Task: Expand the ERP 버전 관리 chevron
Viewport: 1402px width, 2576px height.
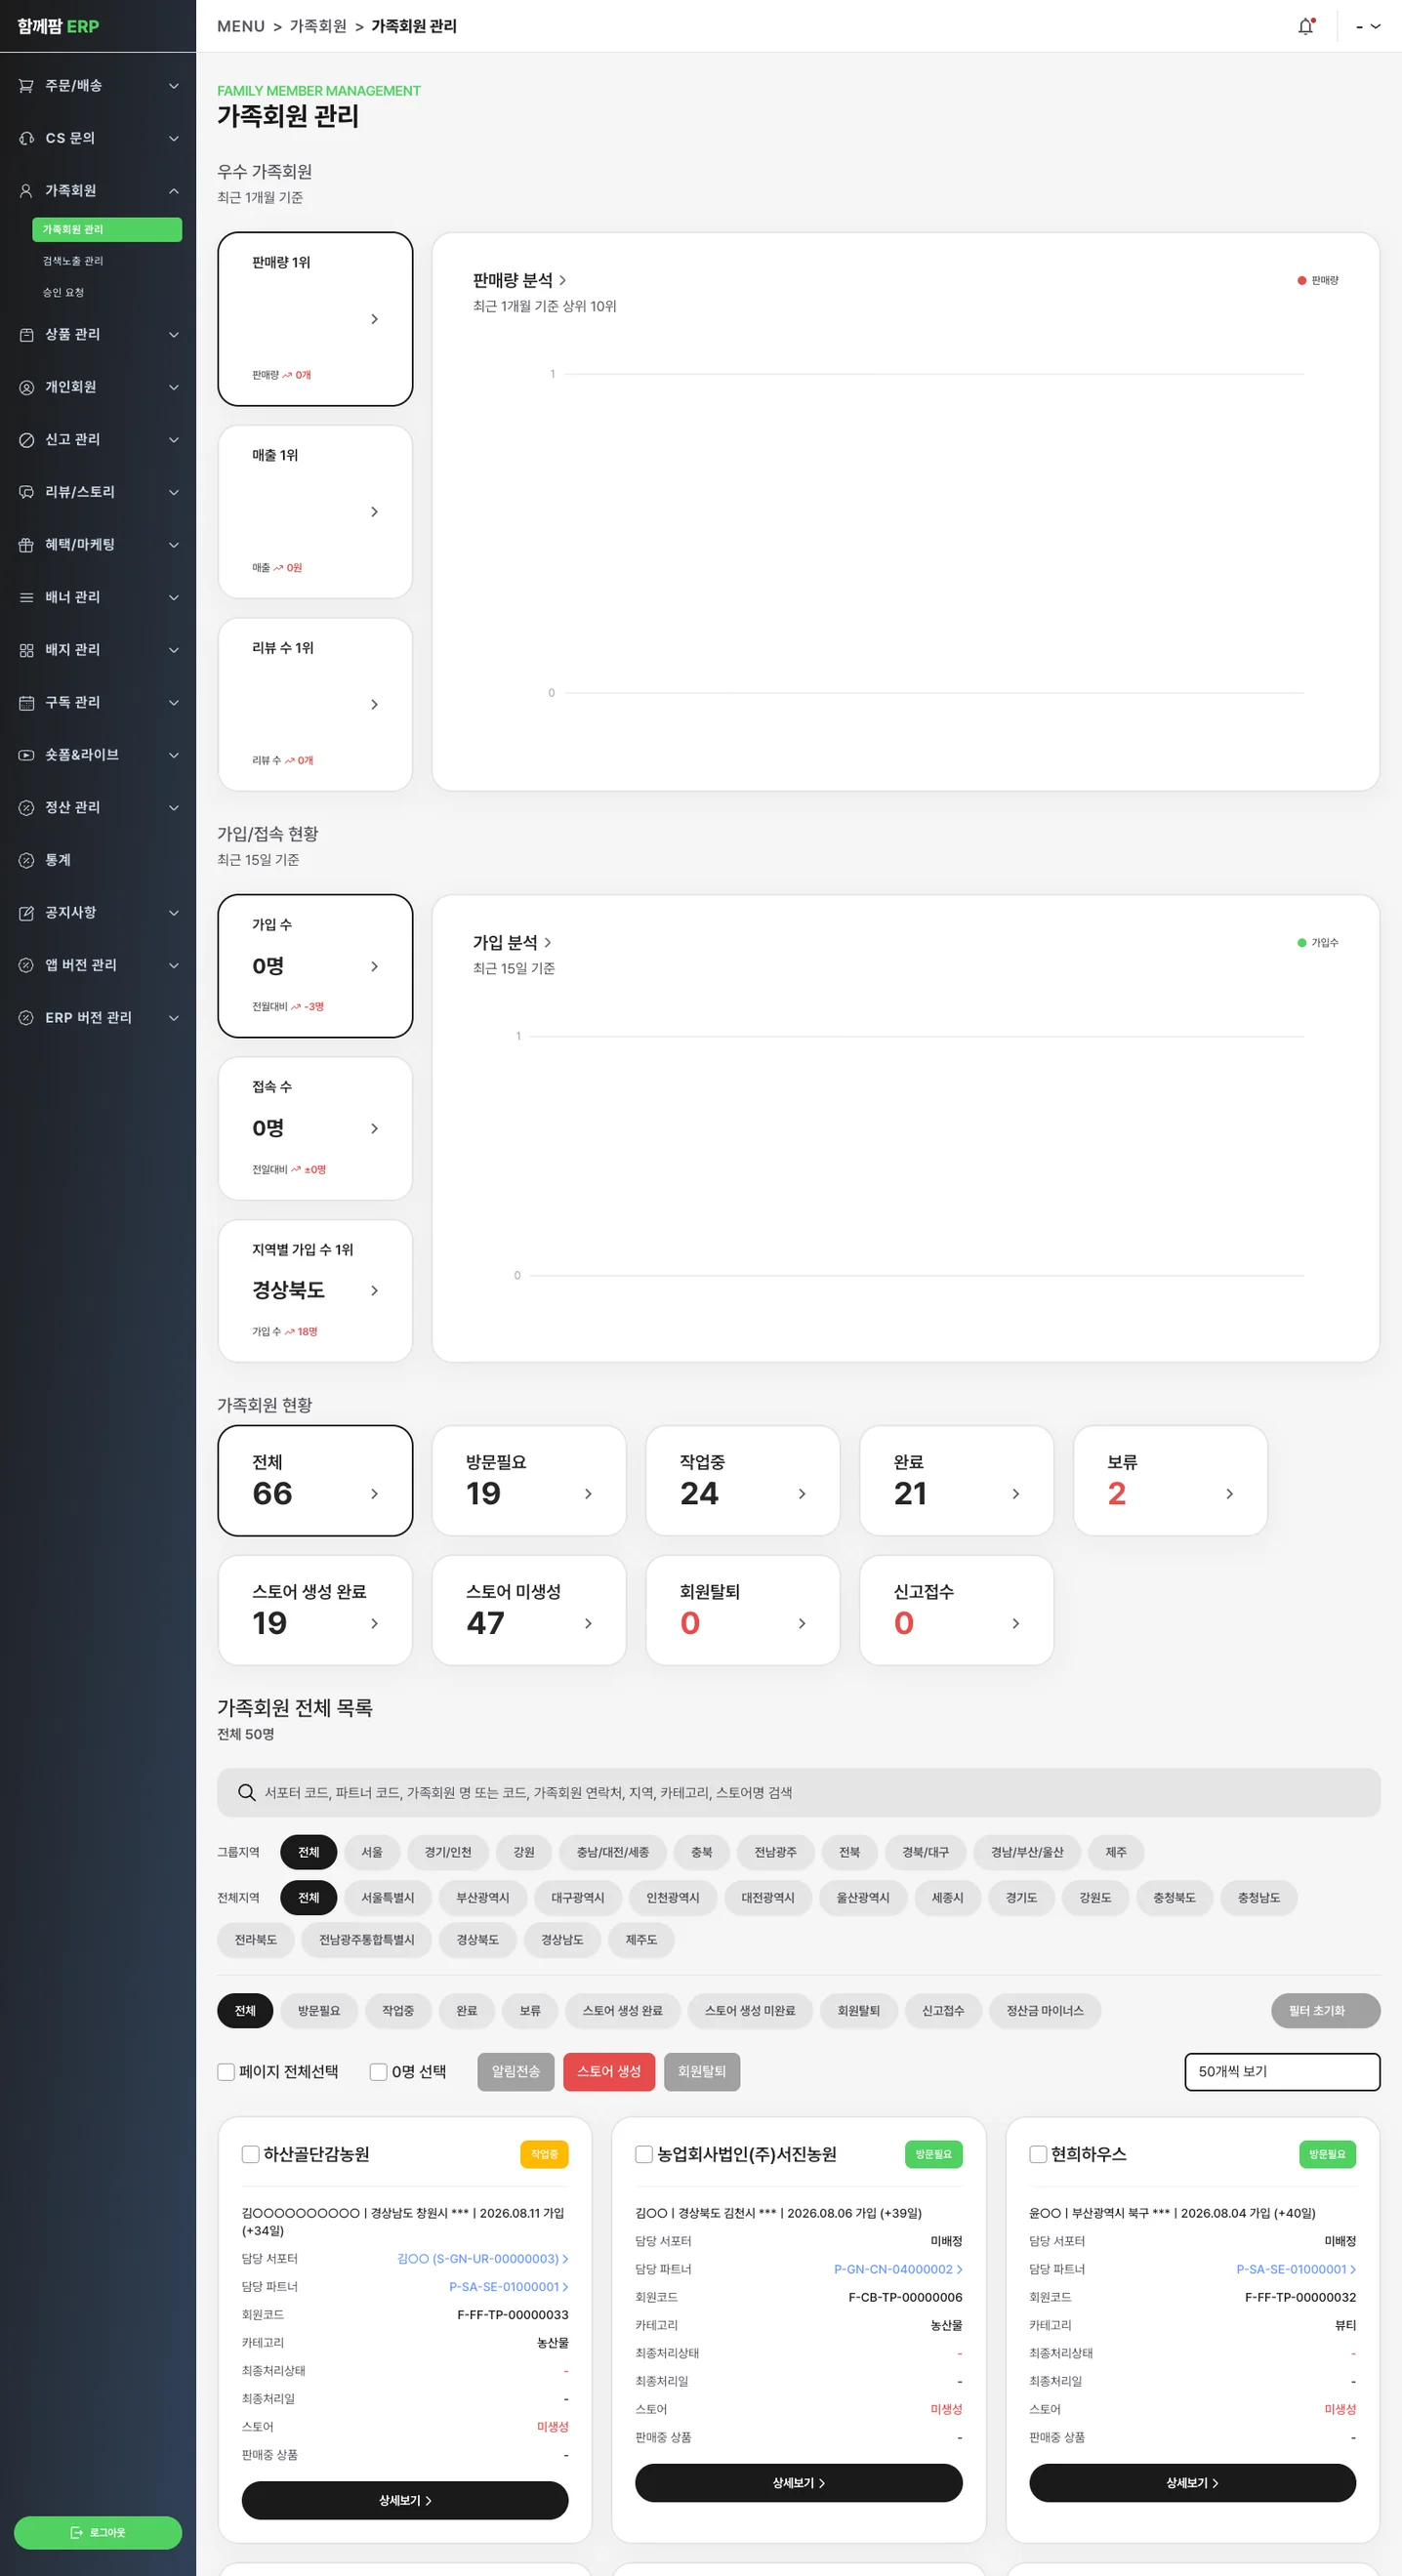Action: (x=174, y=1018)
